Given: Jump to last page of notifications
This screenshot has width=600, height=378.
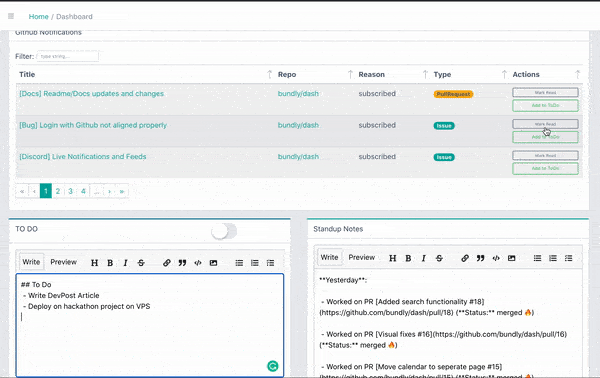Looking at the screenshot, I should tap(122, 191).
